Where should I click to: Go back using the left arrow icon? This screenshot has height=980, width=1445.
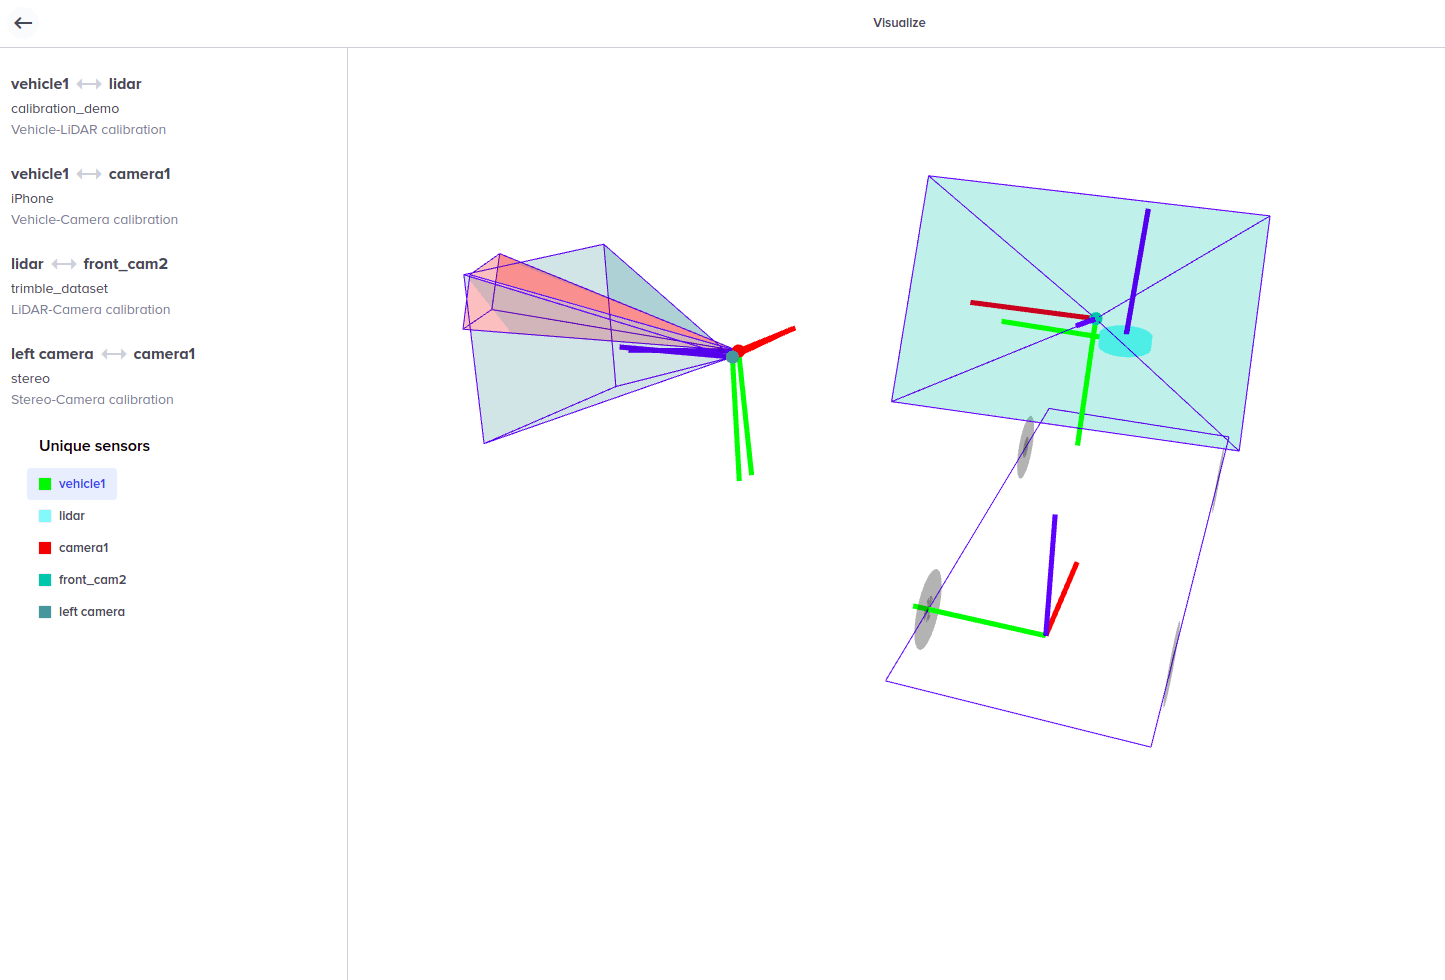(x=23, y=23)
